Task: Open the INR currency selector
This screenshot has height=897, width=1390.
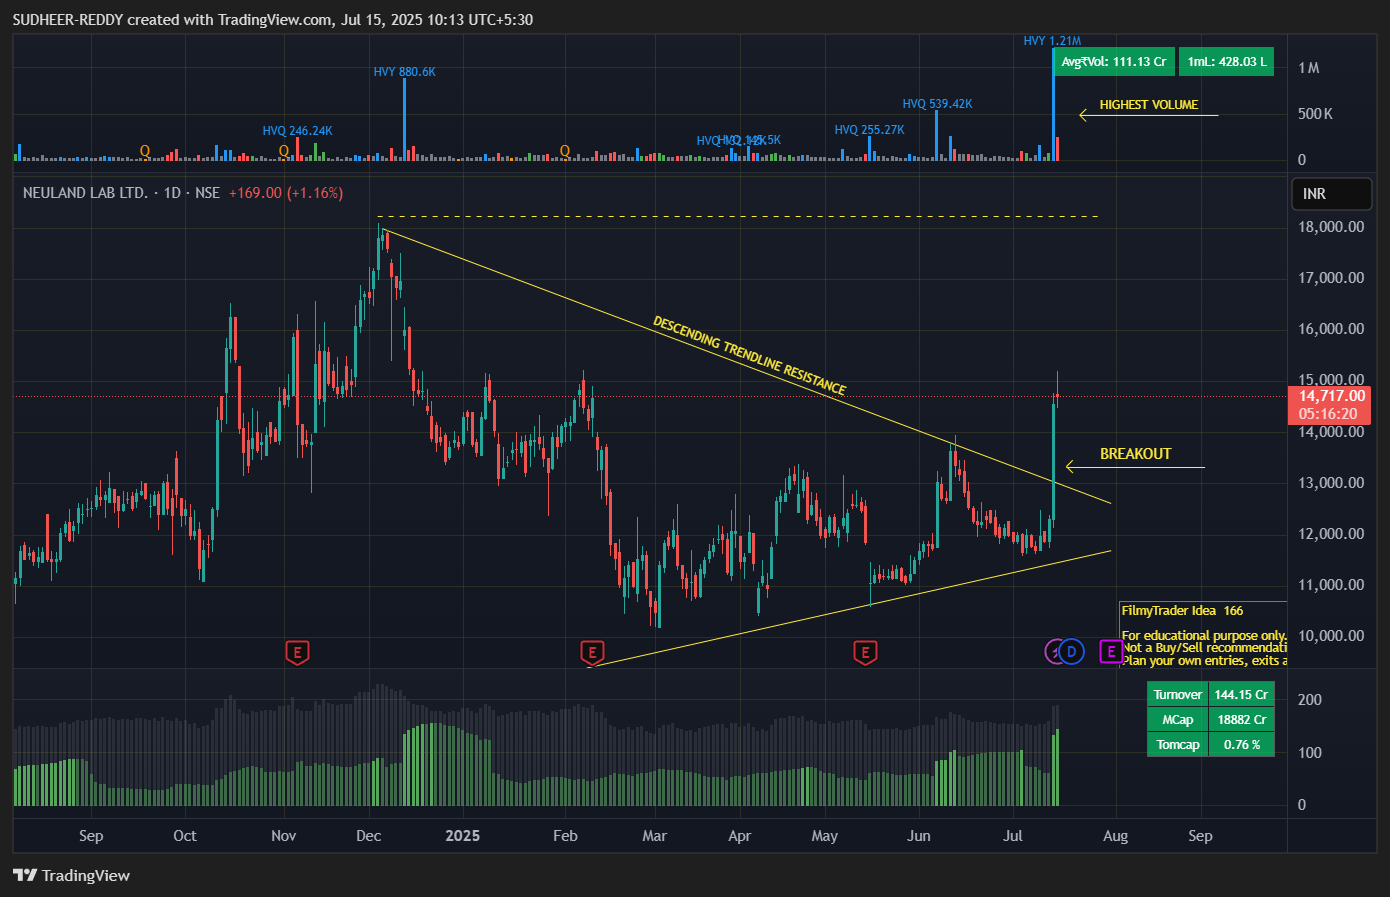Action: (x=1331, y=193)
